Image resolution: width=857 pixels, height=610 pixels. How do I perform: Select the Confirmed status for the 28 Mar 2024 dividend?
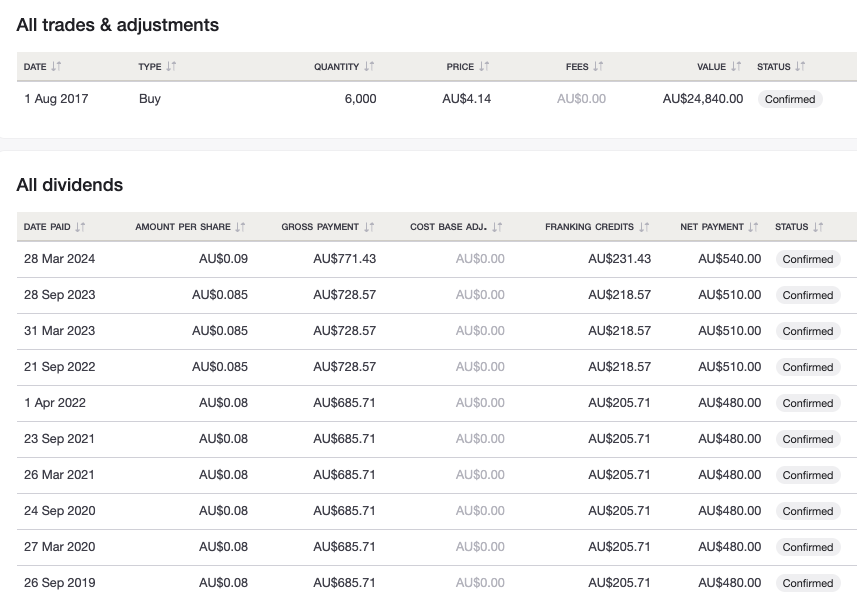click(x=808, y=259)
